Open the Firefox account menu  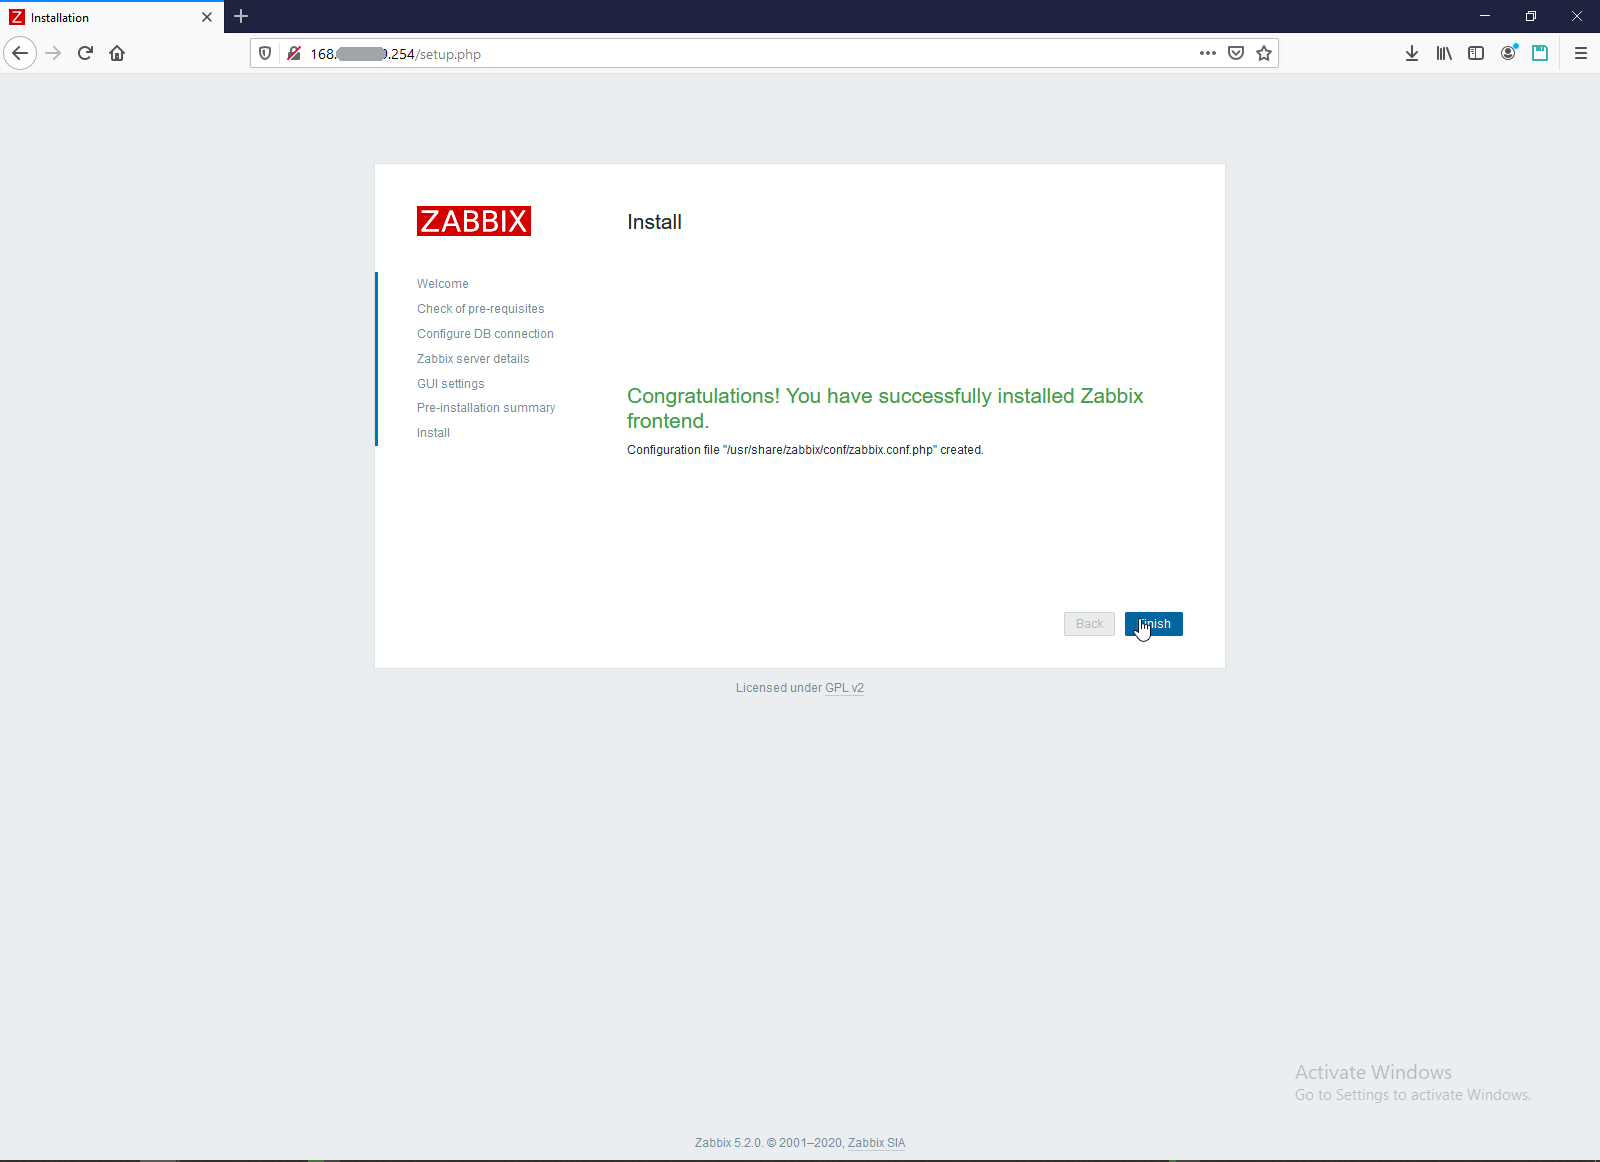click(x=1508, y=53)
